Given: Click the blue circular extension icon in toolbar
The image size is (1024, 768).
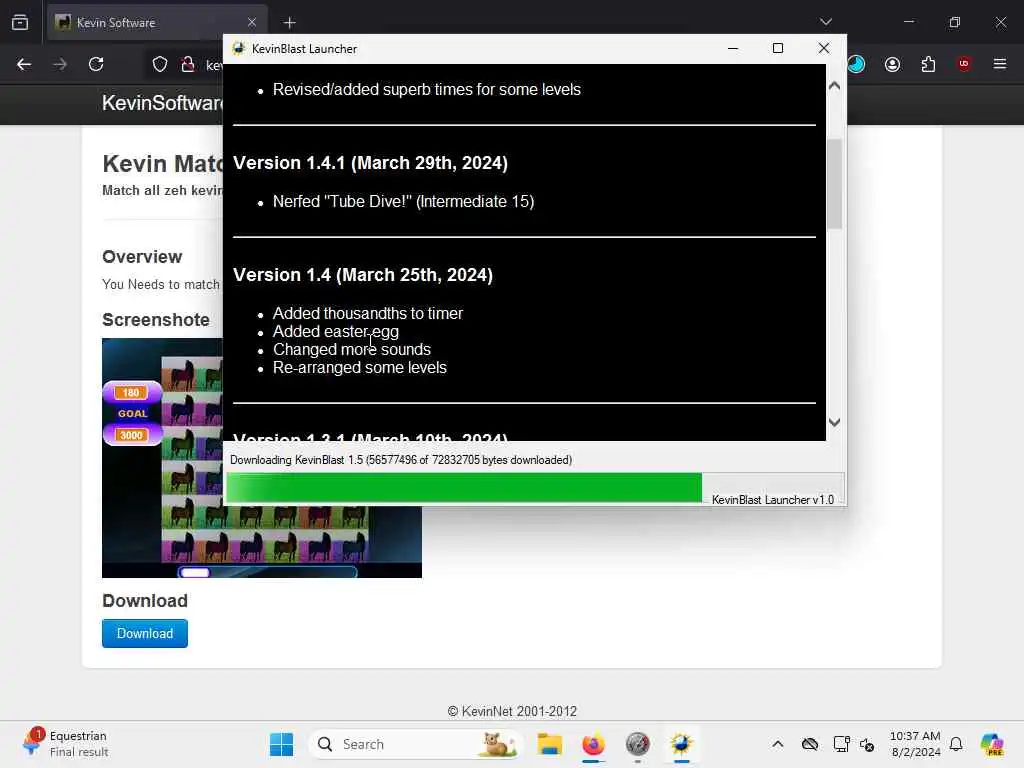Looking at the screenshot, I should point(856,64).
